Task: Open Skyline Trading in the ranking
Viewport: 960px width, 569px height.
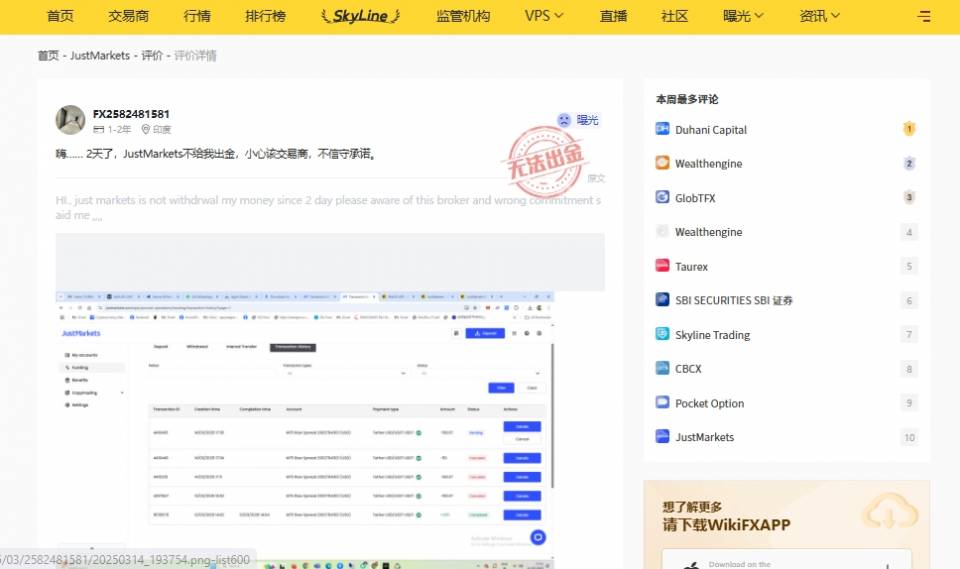Action: tap(712, 335)
